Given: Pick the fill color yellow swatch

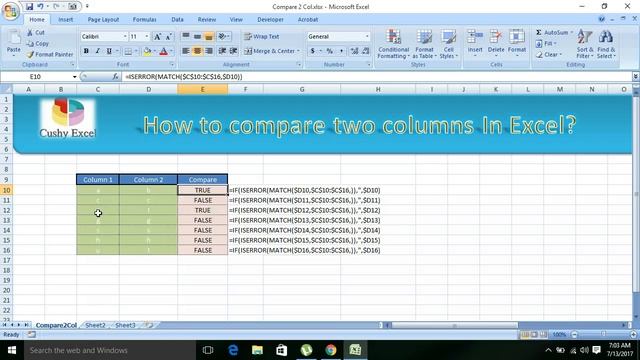Looking at the screenshot, I should pos(147,51).
